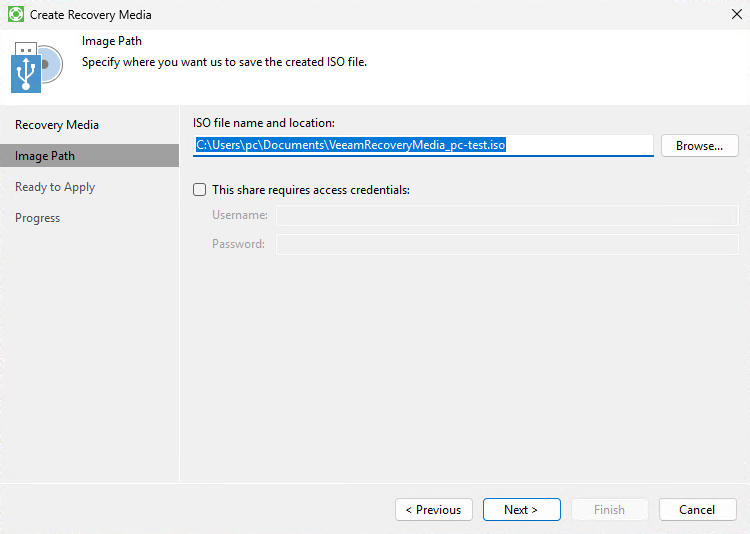
Task: Click the 'Create Recovery Media' window title
Action: pos(90,15)
